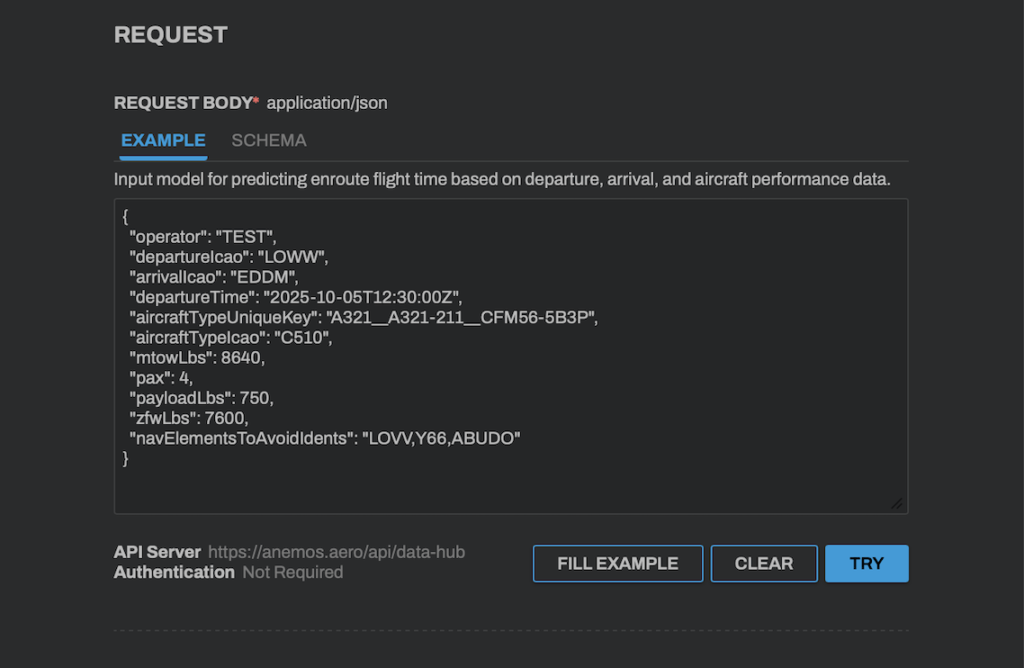Click the empty area below JSON closing brace
Screen dimensions: 1024x668
click(x=500, y=485)
